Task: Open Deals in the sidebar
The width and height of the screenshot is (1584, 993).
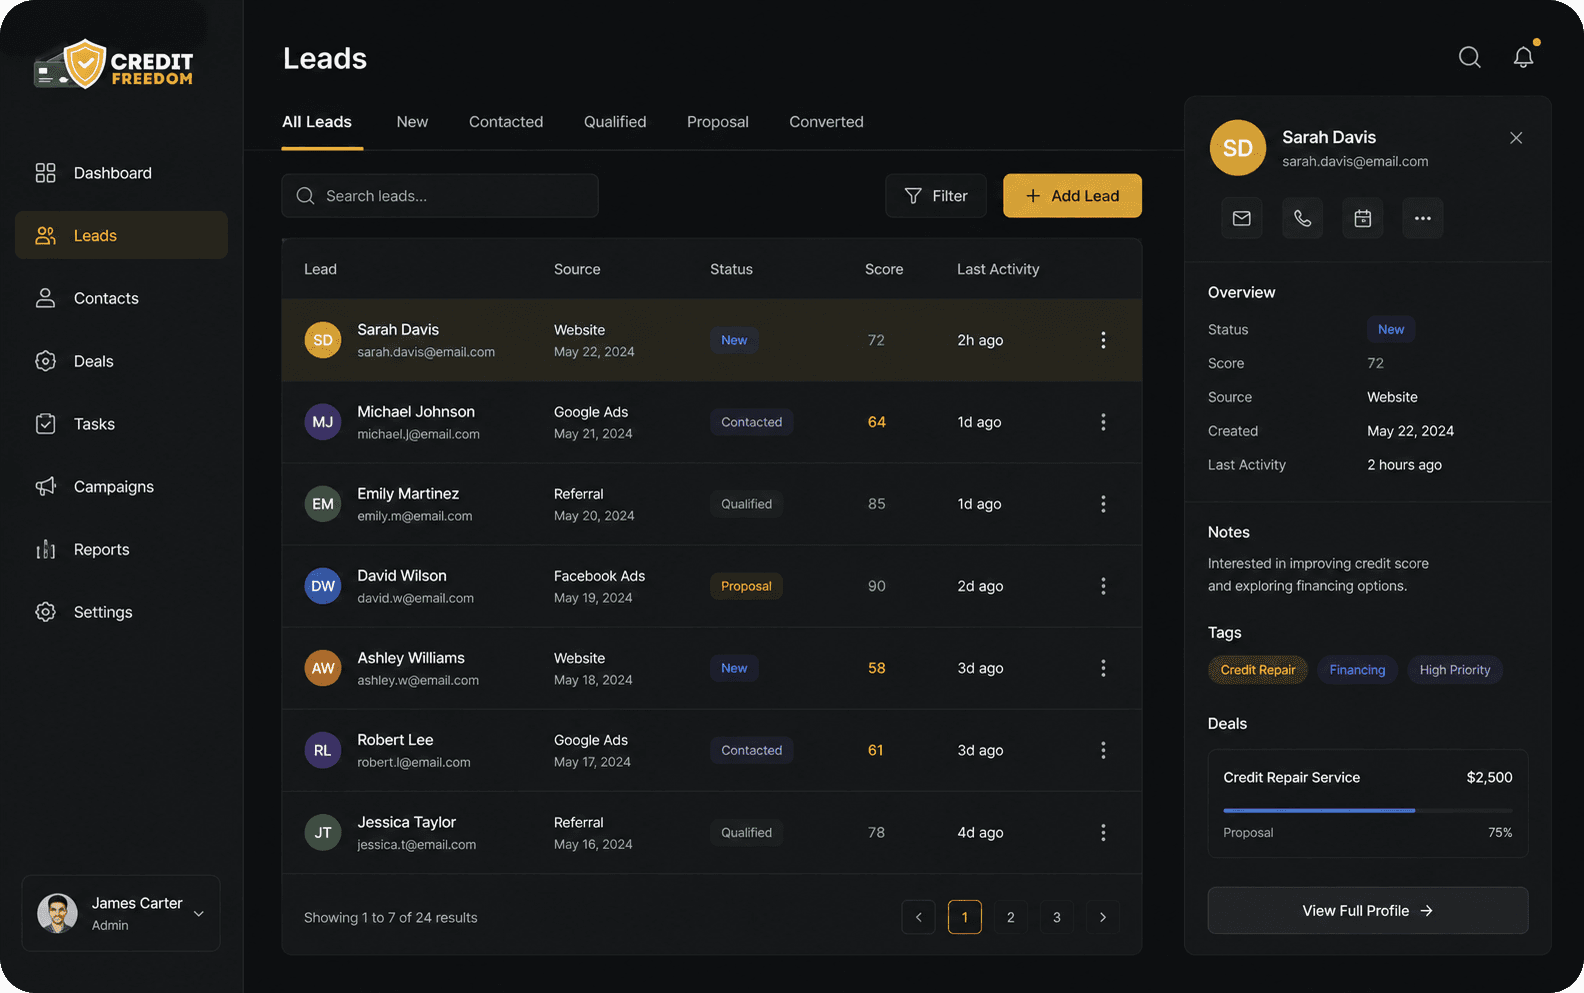Action: 121,361
